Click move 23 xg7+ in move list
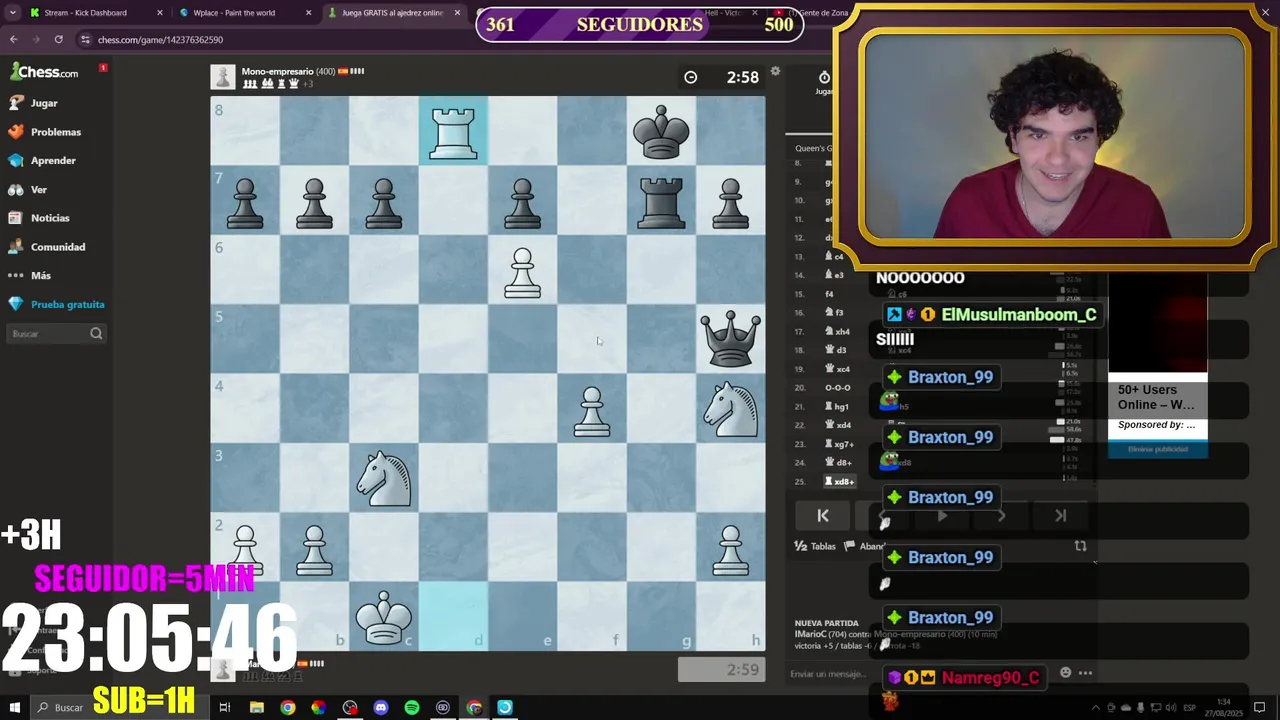The width and height of the screenshot is (1280, 720). point(839,444)
